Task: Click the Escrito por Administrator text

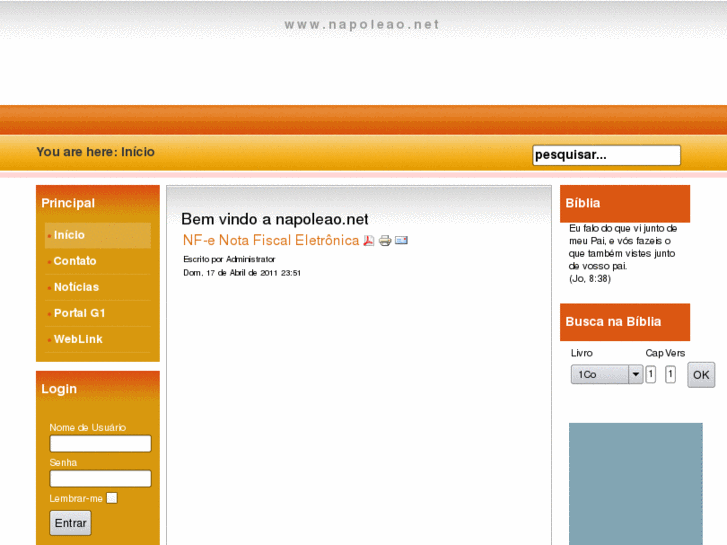Action: [x=229, y=259]
